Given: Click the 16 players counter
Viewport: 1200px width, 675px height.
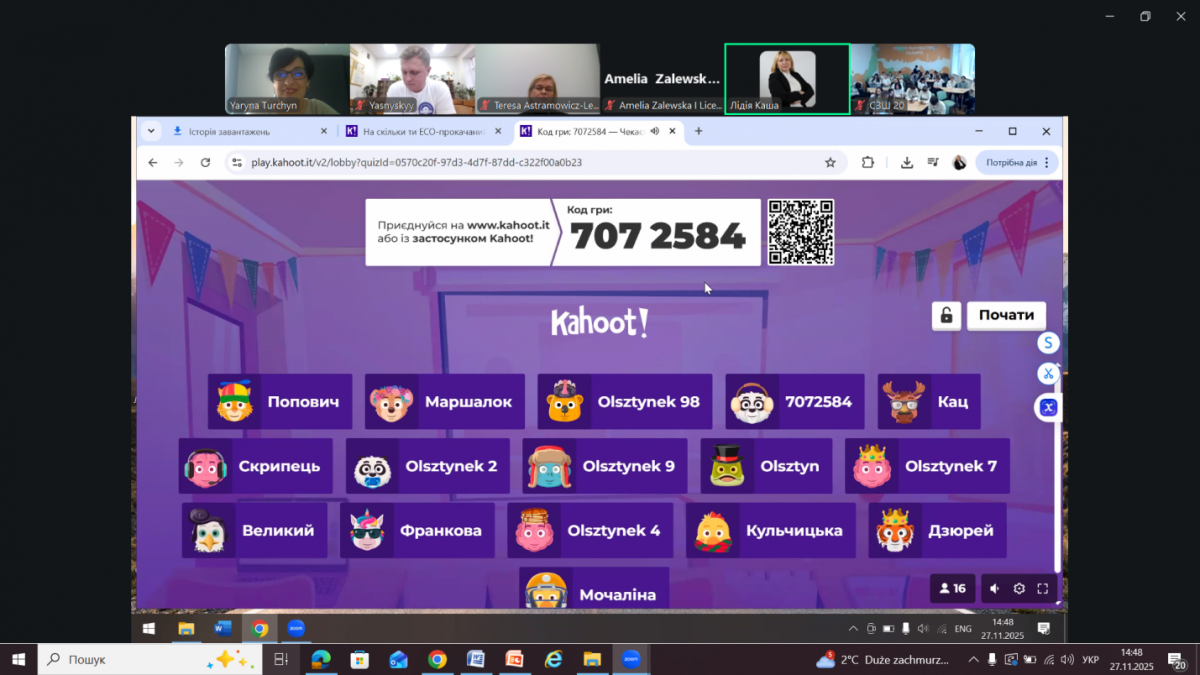Looking at the screenshot, I should pyautogui.click(x=951, y=589).
